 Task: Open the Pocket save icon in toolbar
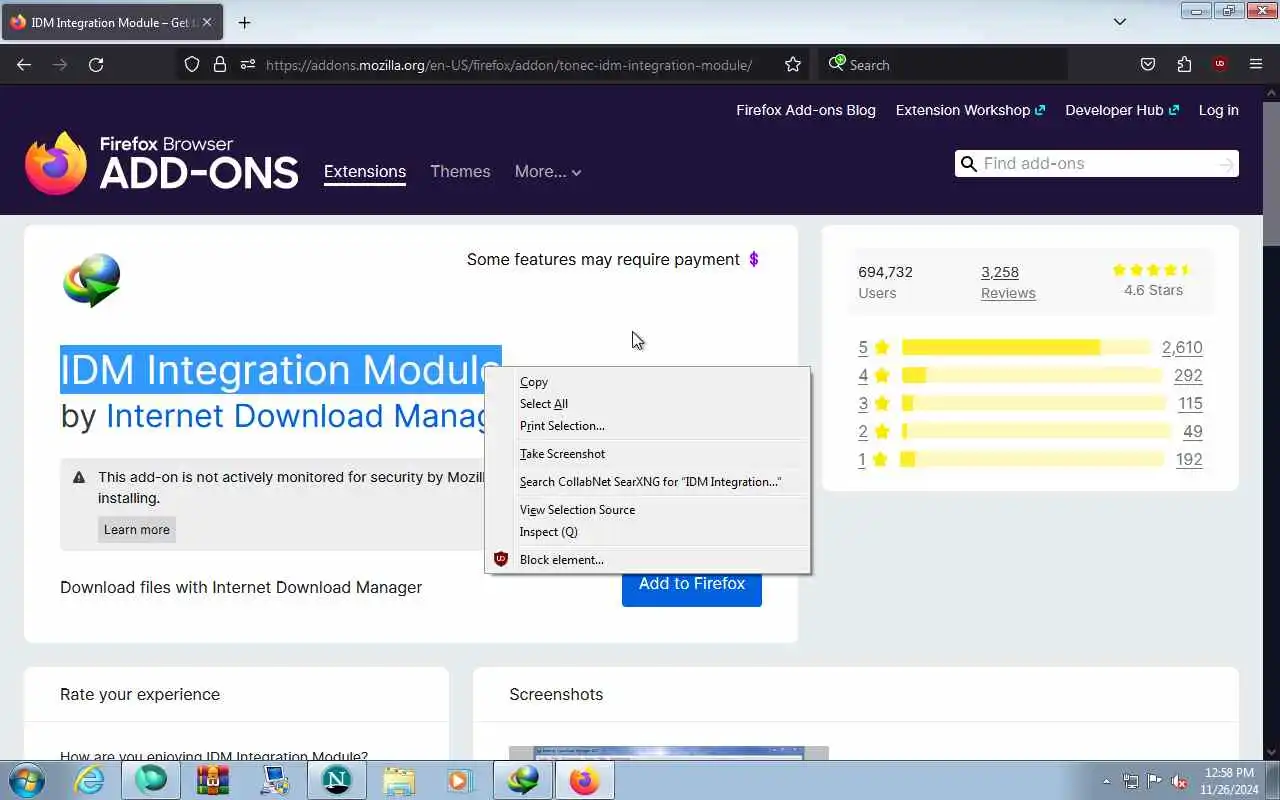click(x=1148, y=64)
